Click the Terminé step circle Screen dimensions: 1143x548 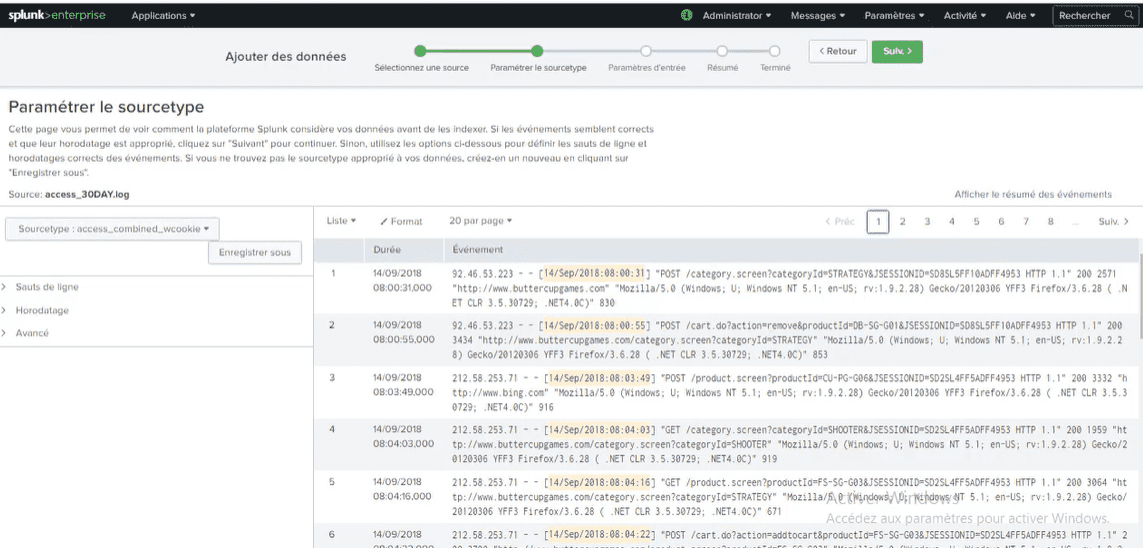[775, 51]
